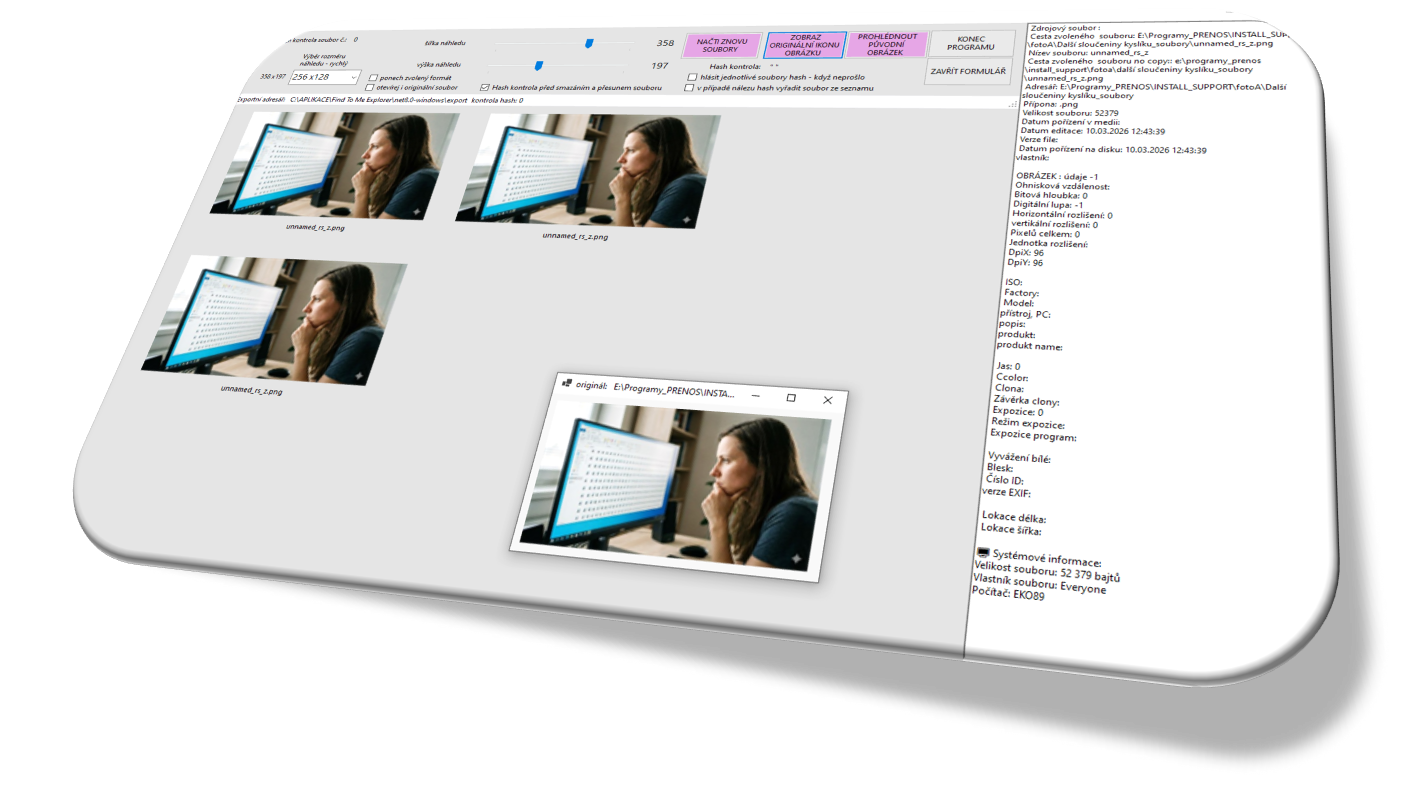The width and height of the screenshot is (1403, 802).
Task: Minimize the originál preview window
Action: pyautogui.click(x=755, y=395)
